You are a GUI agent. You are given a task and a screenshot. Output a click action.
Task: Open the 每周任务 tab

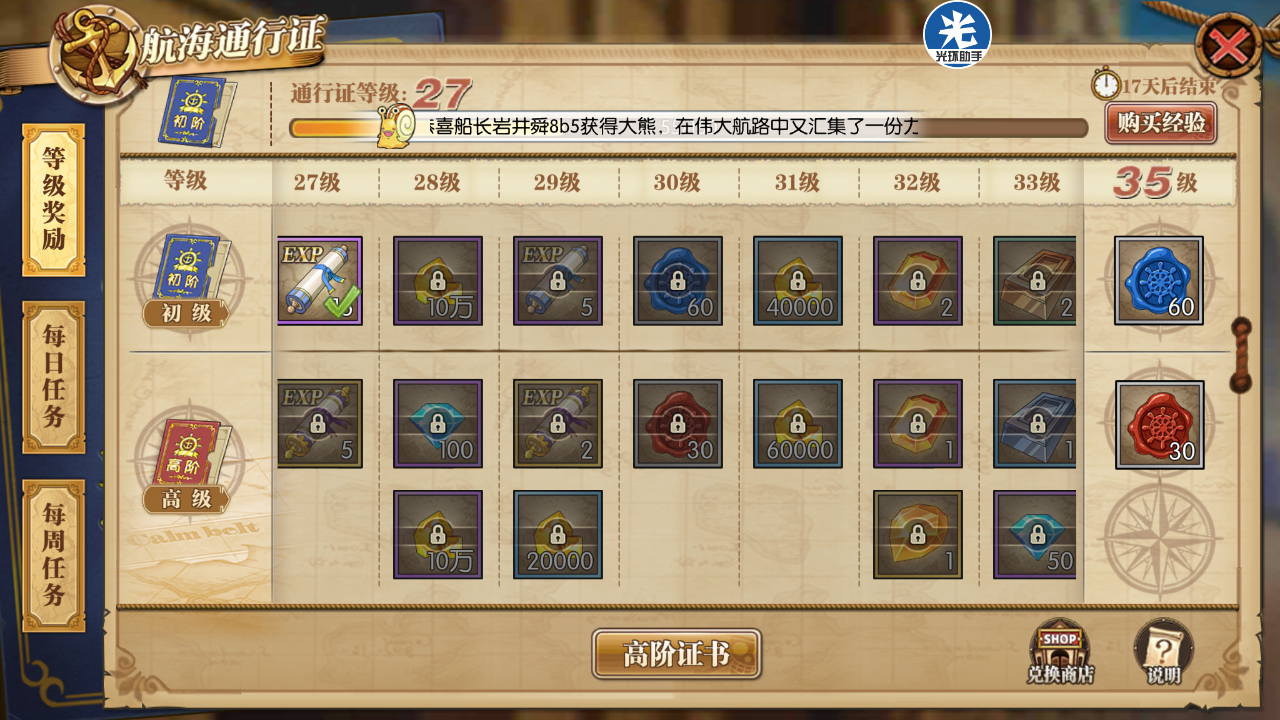tap(54, 556)
